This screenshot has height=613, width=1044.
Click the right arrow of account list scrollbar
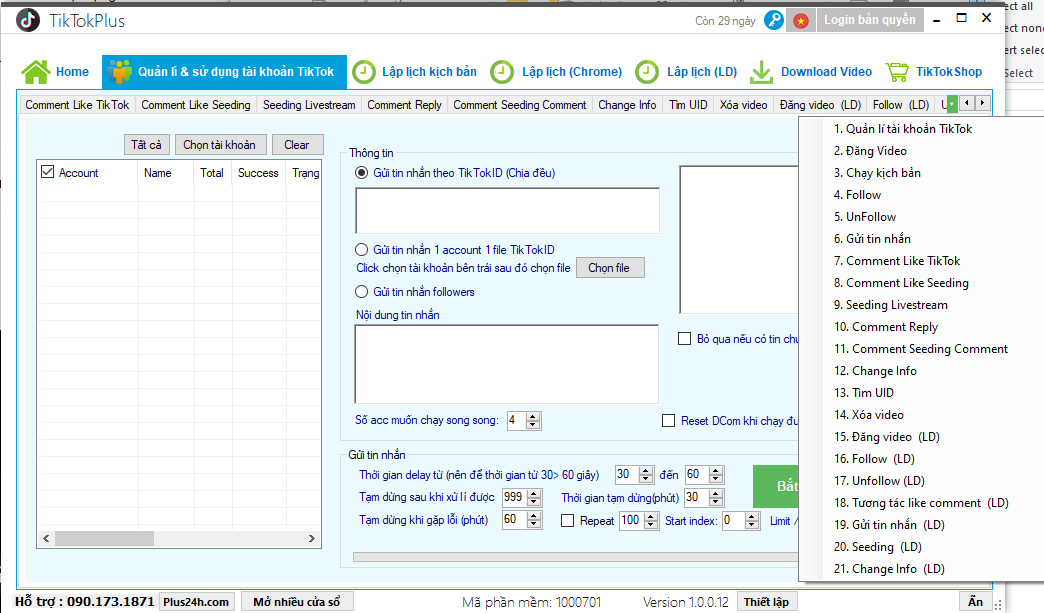[x=312, y=538]
